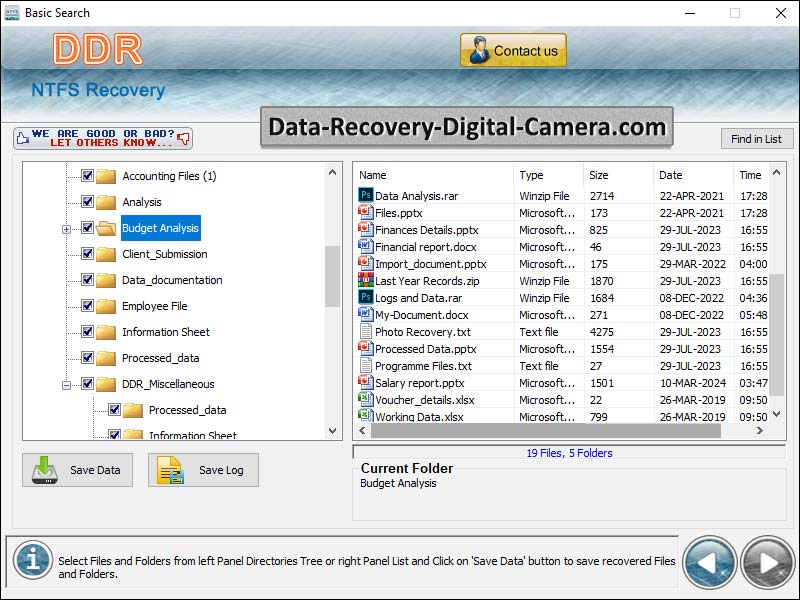Open the Contact us button

(513, 51)
